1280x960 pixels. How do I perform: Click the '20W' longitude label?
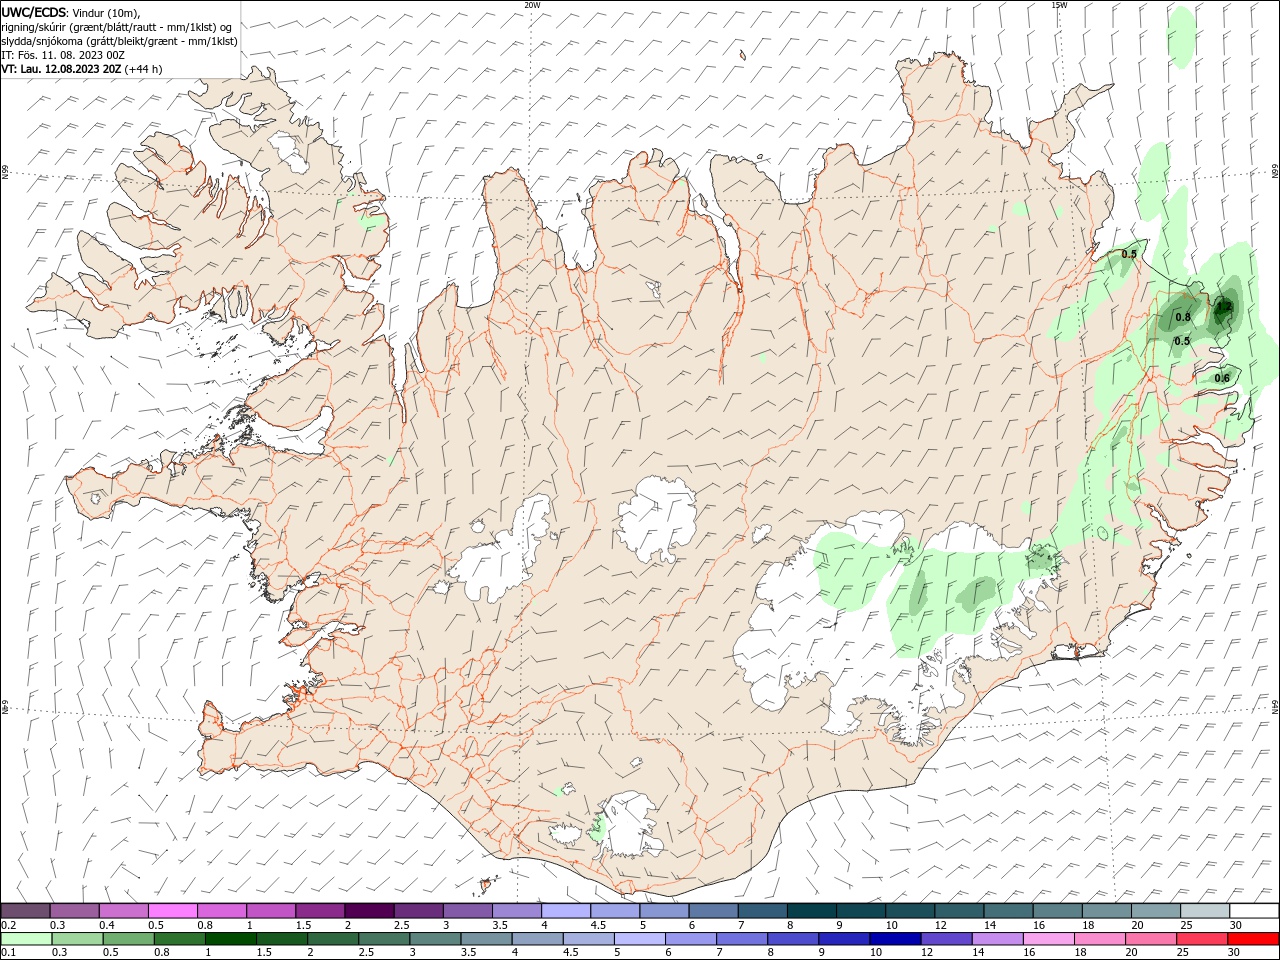click(x=532, y=5)
